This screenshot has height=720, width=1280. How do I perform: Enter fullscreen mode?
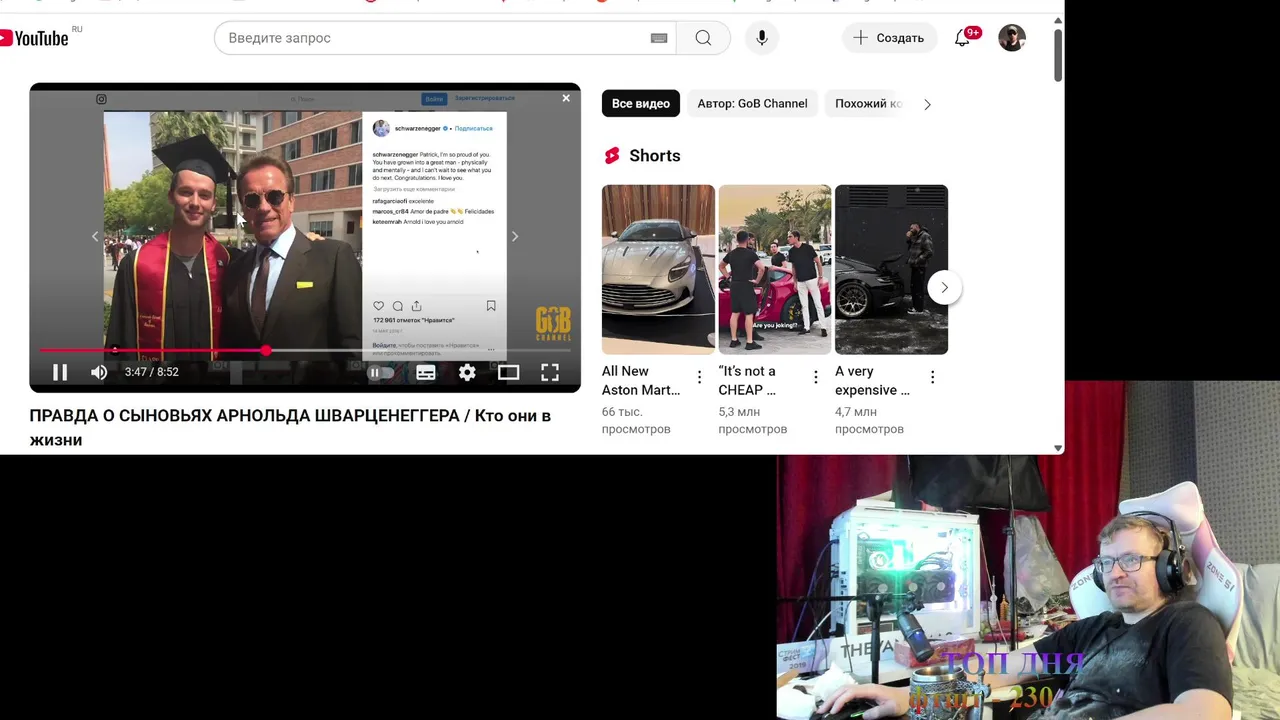click(x=550, y=372)
